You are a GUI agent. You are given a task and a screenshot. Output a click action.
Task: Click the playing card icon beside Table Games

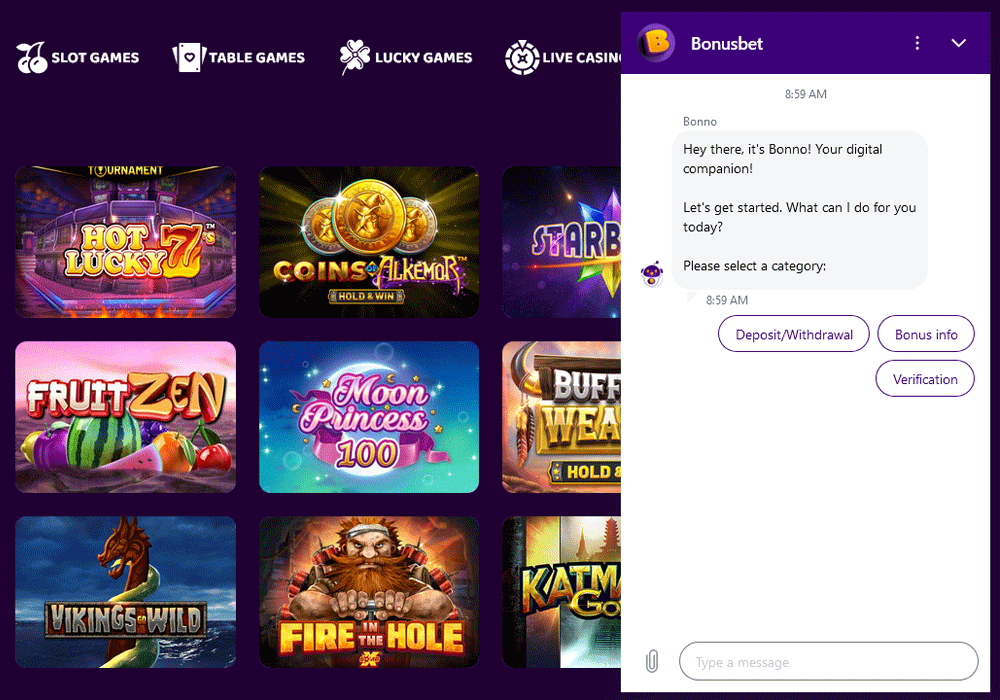[x=189, y=57]
